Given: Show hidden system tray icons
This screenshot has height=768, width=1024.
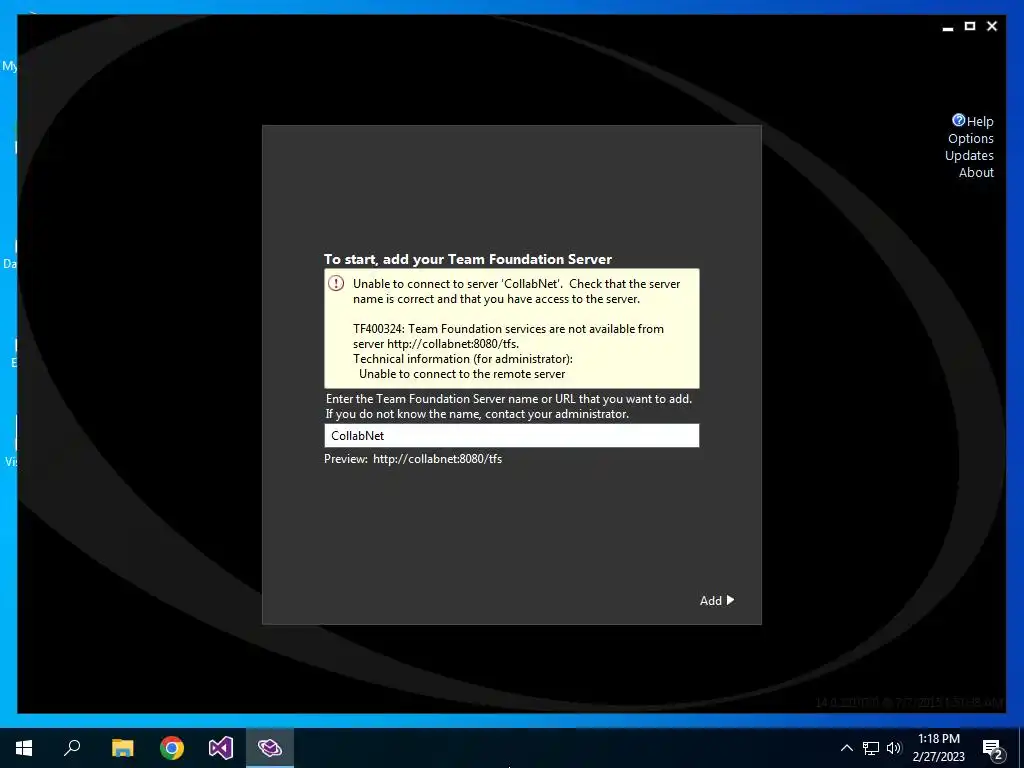Looking at the screenshot, I should click(846, 748).
